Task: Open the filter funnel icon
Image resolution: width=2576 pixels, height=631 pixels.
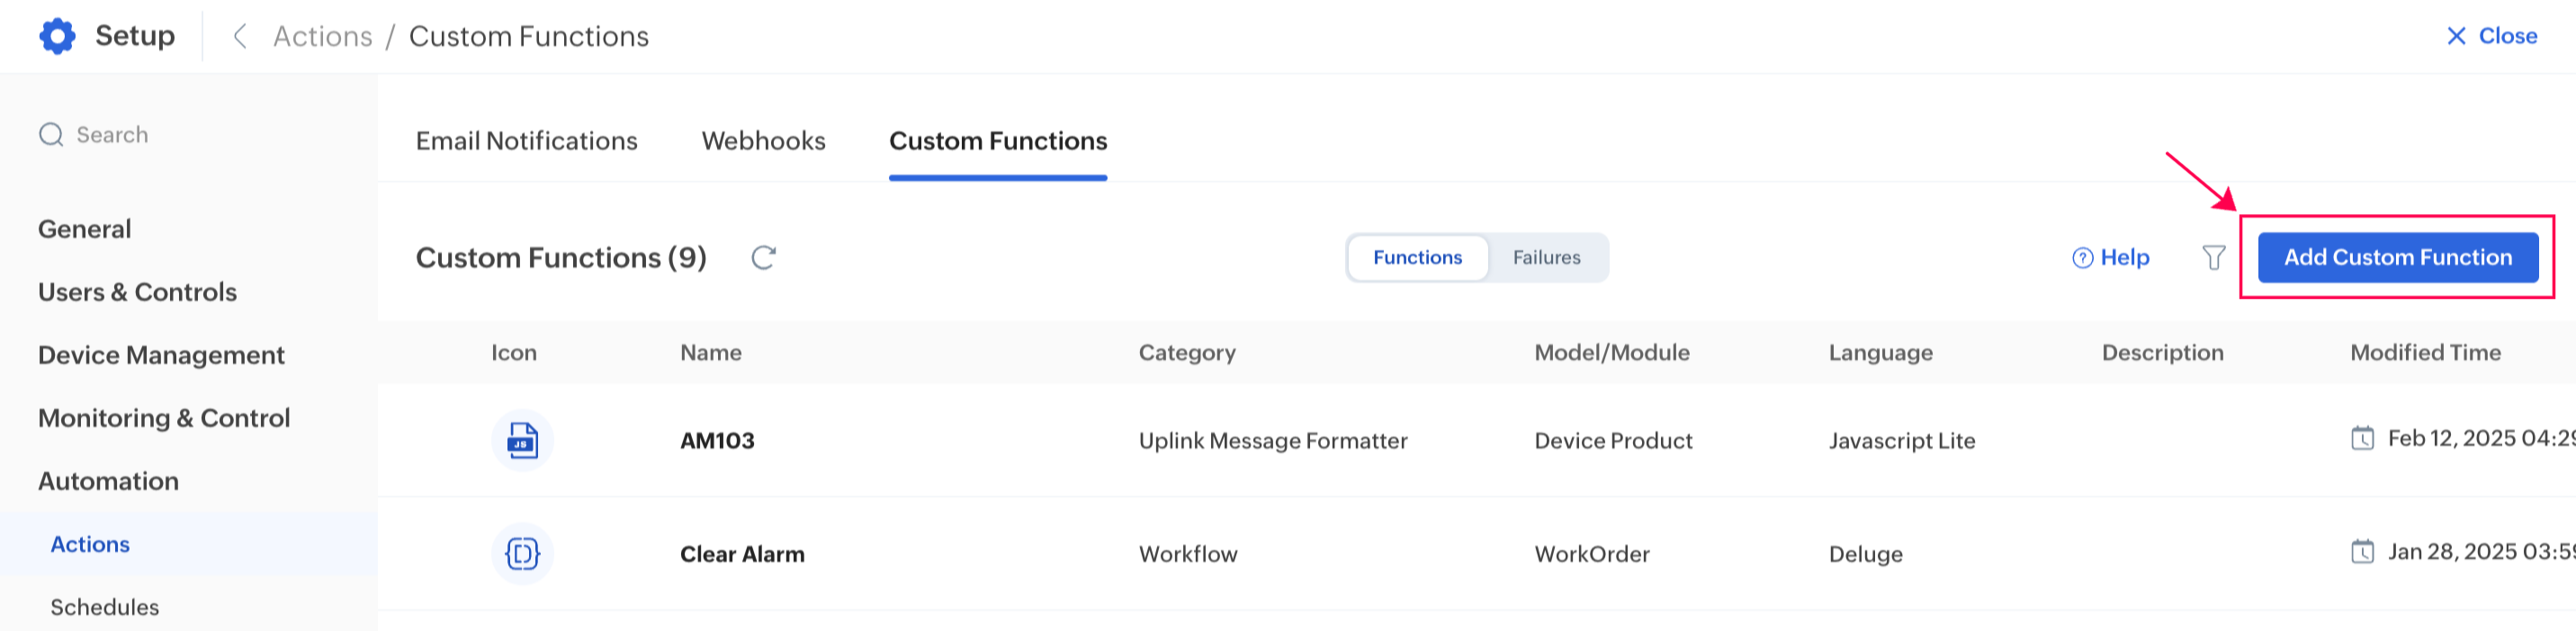Action: coord(2214,258)
